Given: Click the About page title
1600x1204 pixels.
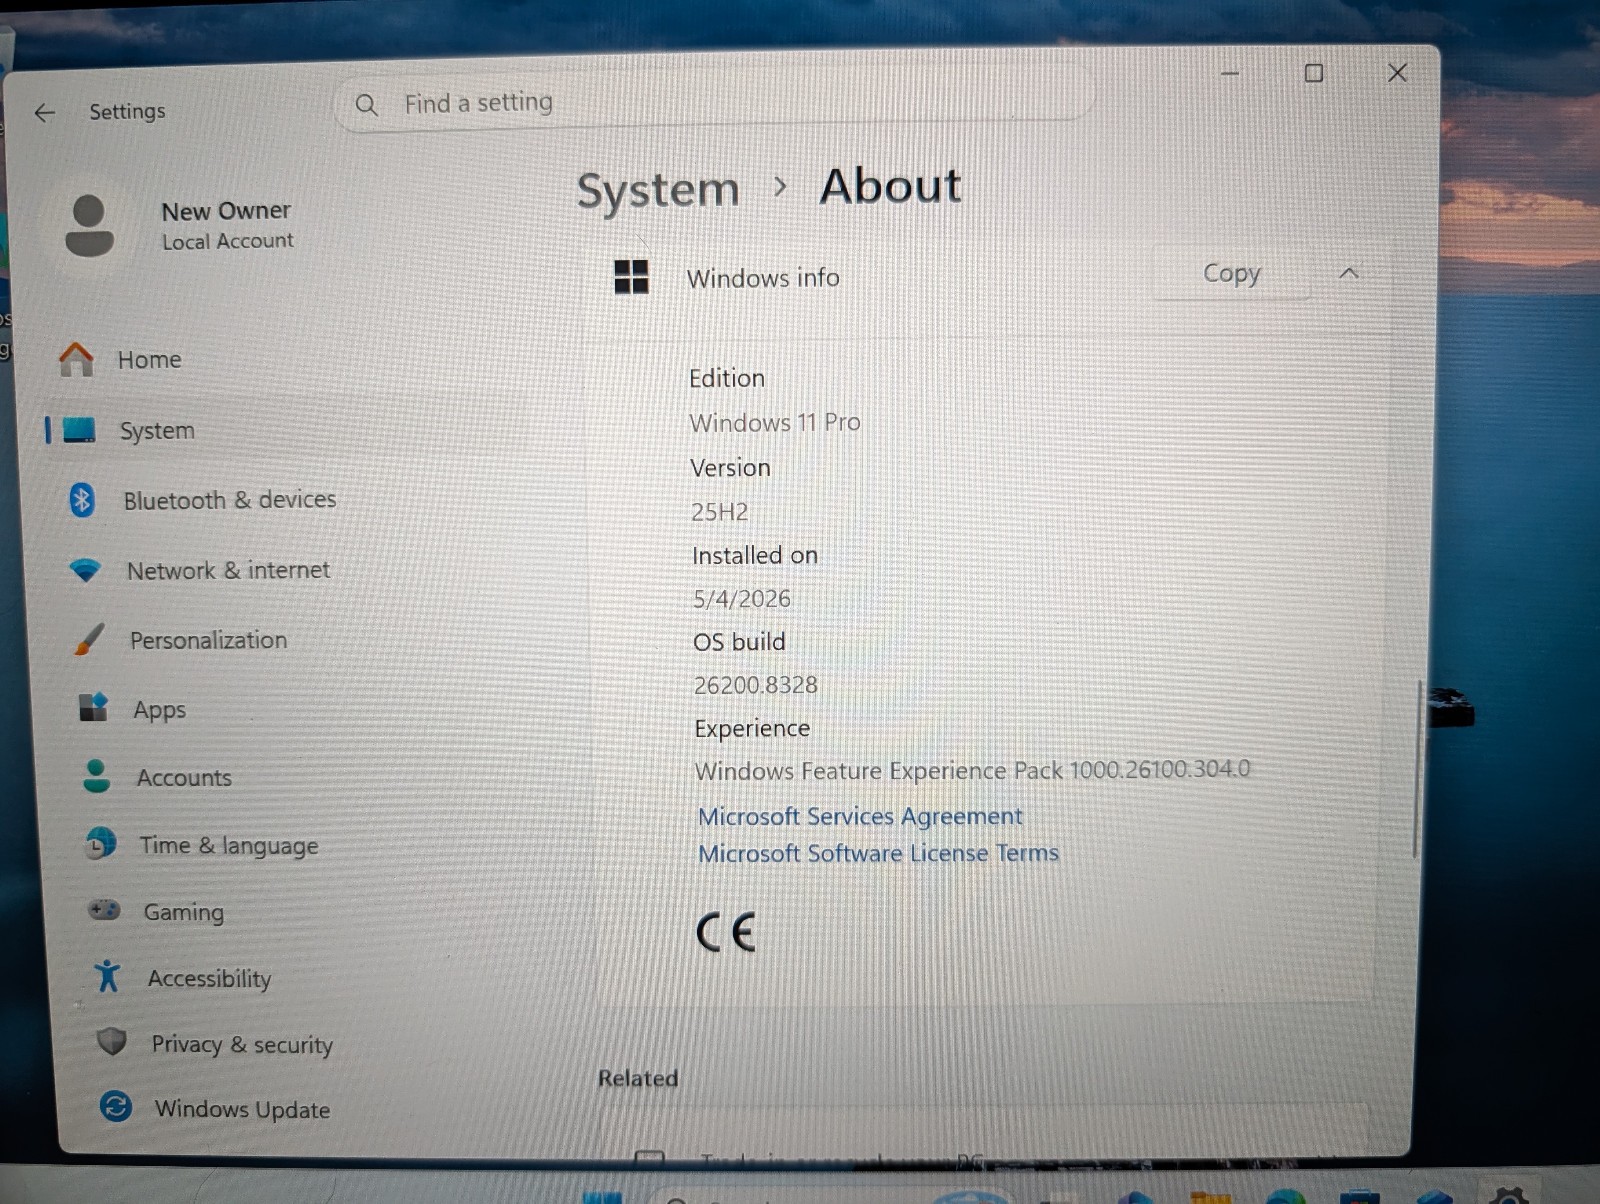Looking at the screenshot, I should [890, 186].
